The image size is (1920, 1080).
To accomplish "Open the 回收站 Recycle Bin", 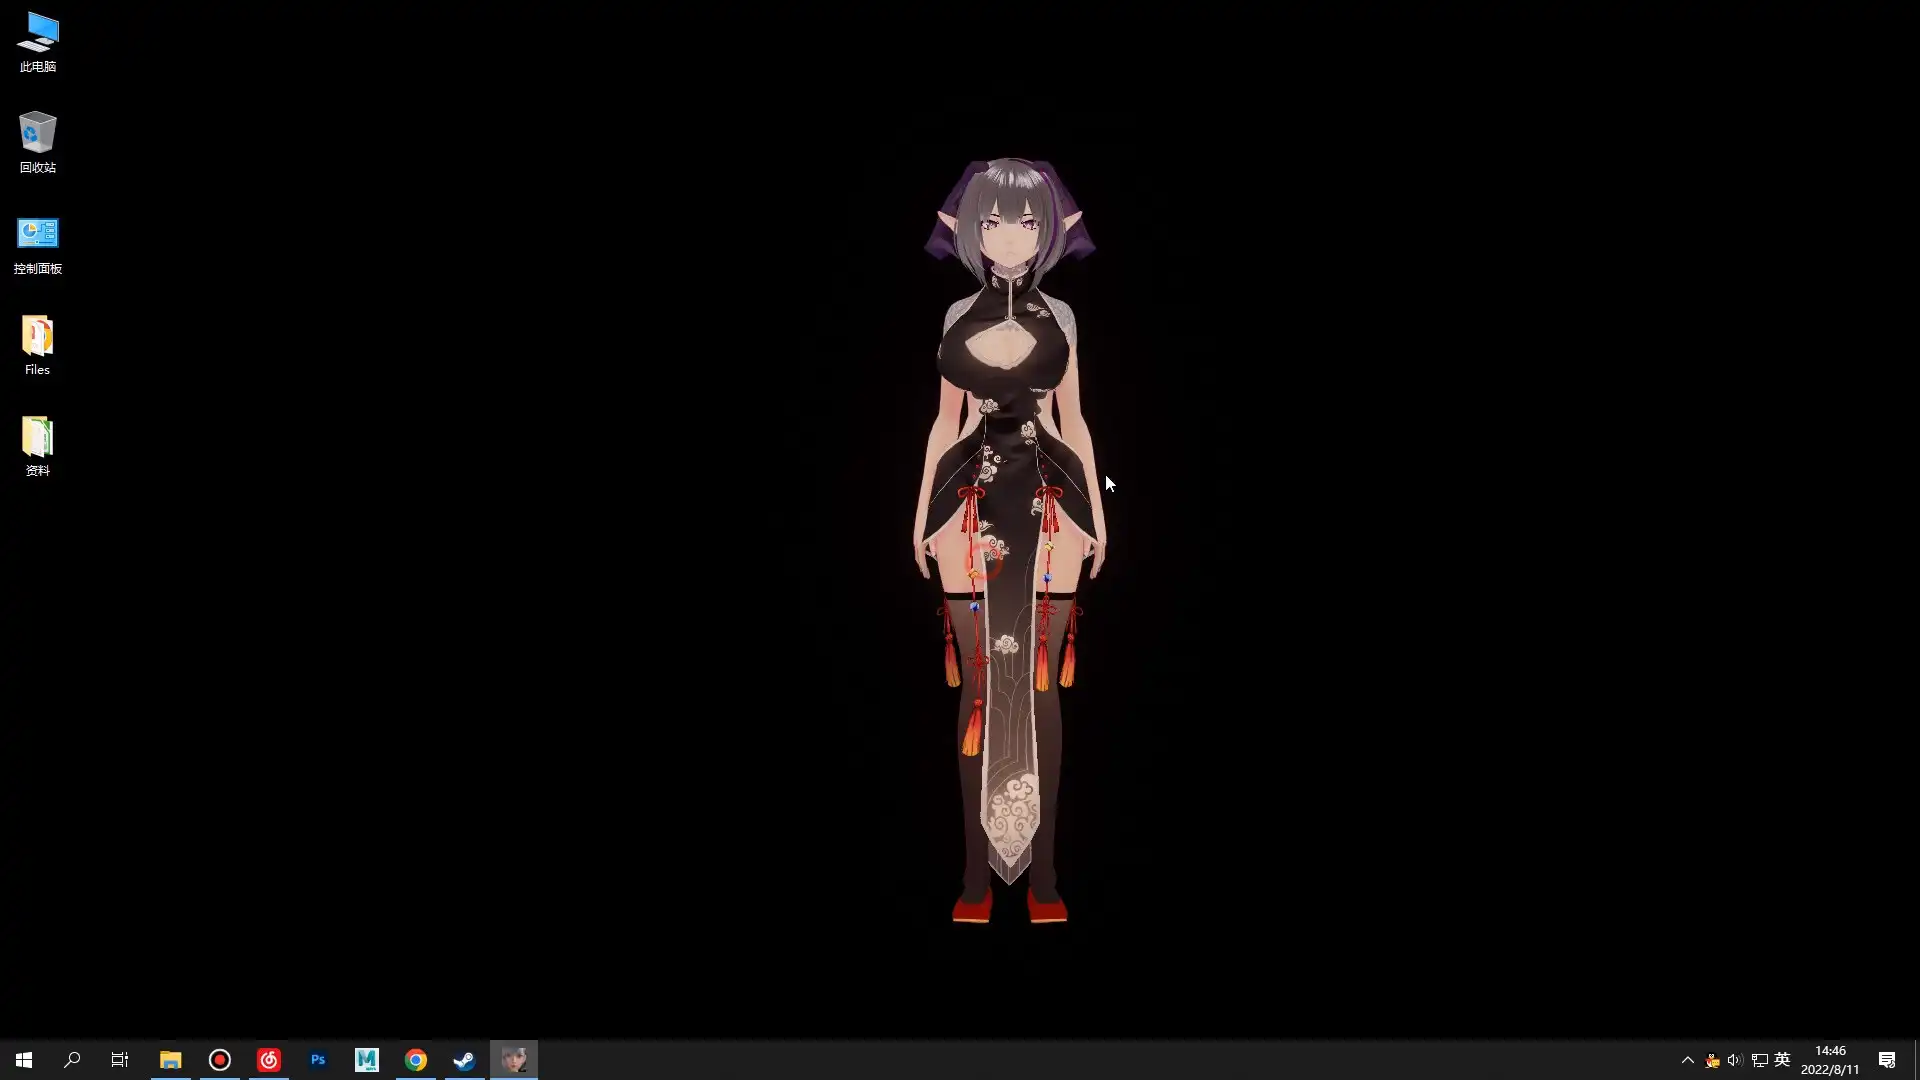I will click(37, 138).
